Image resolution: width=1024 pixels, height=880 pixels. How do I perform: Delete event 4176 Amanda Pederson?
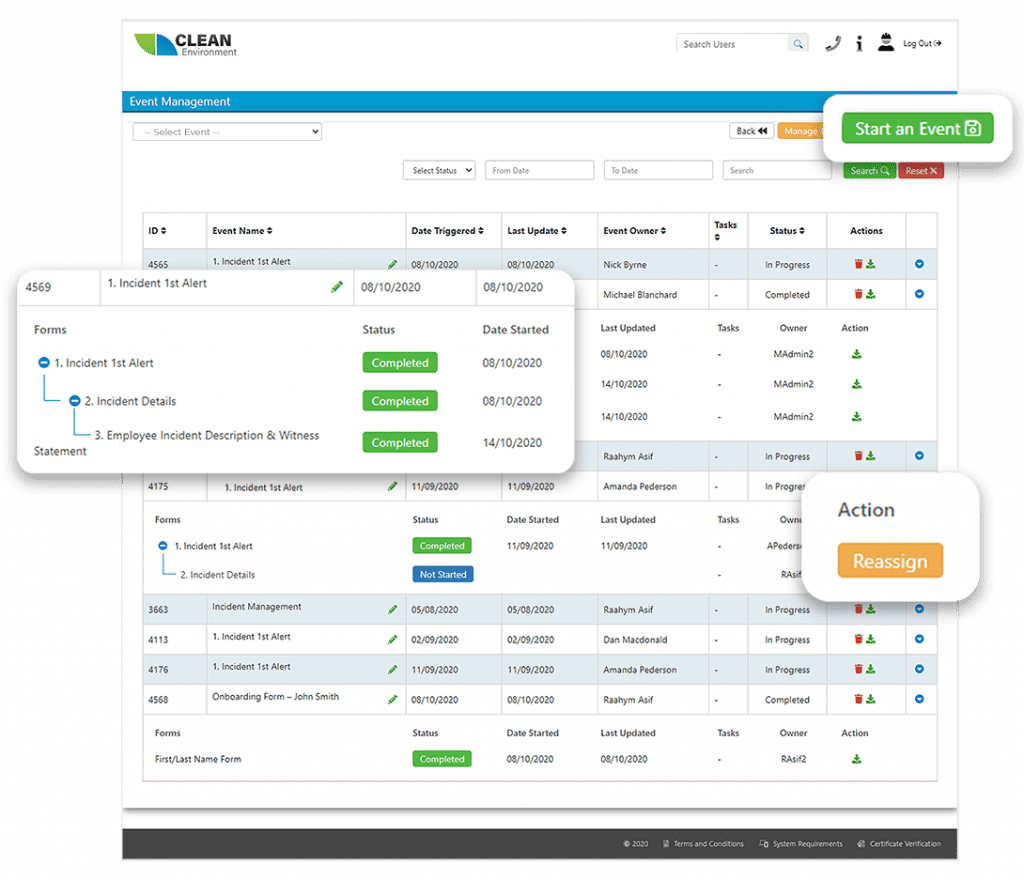(859, 669)
